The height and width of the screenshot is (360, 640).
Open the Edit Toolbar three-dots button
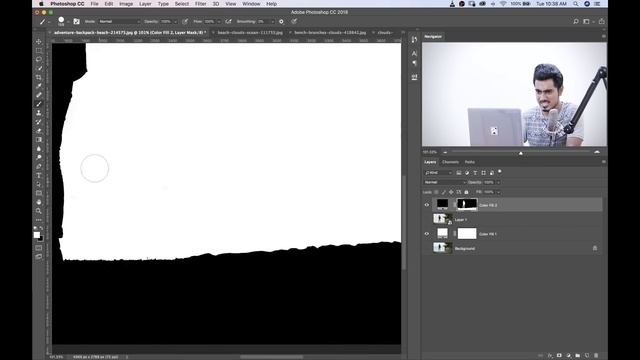(x=39, y=220)
